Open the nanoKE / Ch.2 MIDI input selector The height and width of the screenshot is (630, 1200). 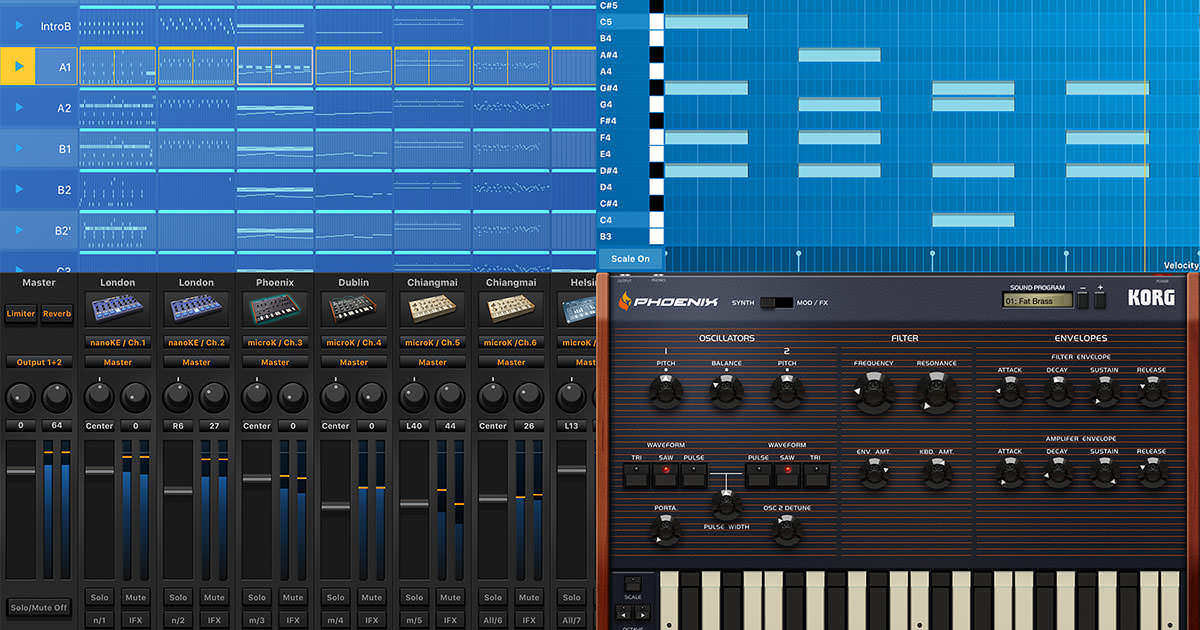[196, 343]
